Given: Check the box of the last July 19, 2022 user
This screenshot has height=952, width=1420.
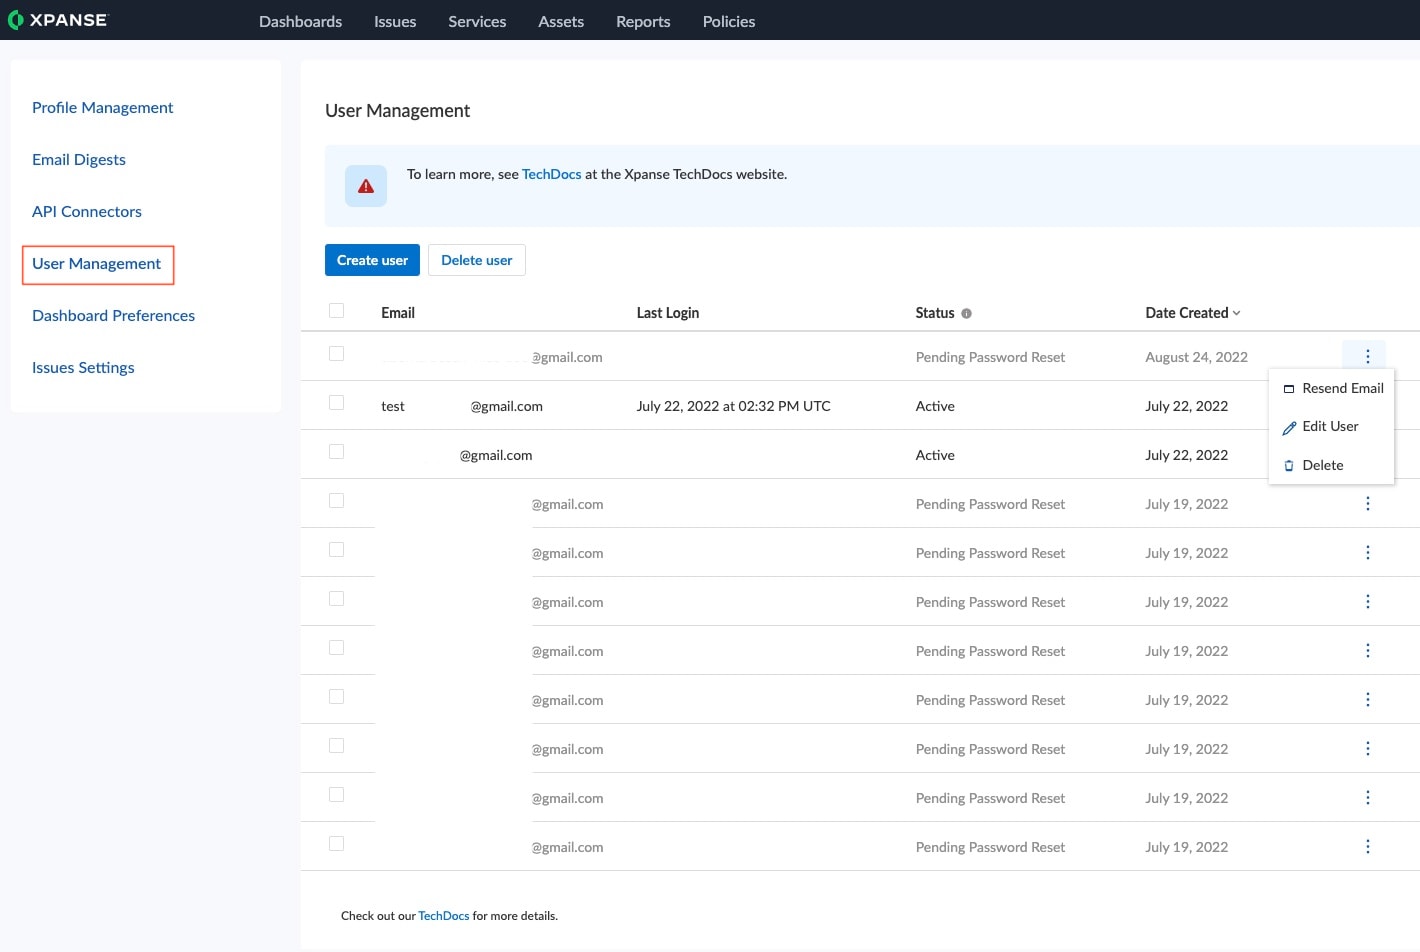Looking at the screenshot, I should tap(337, 844).
